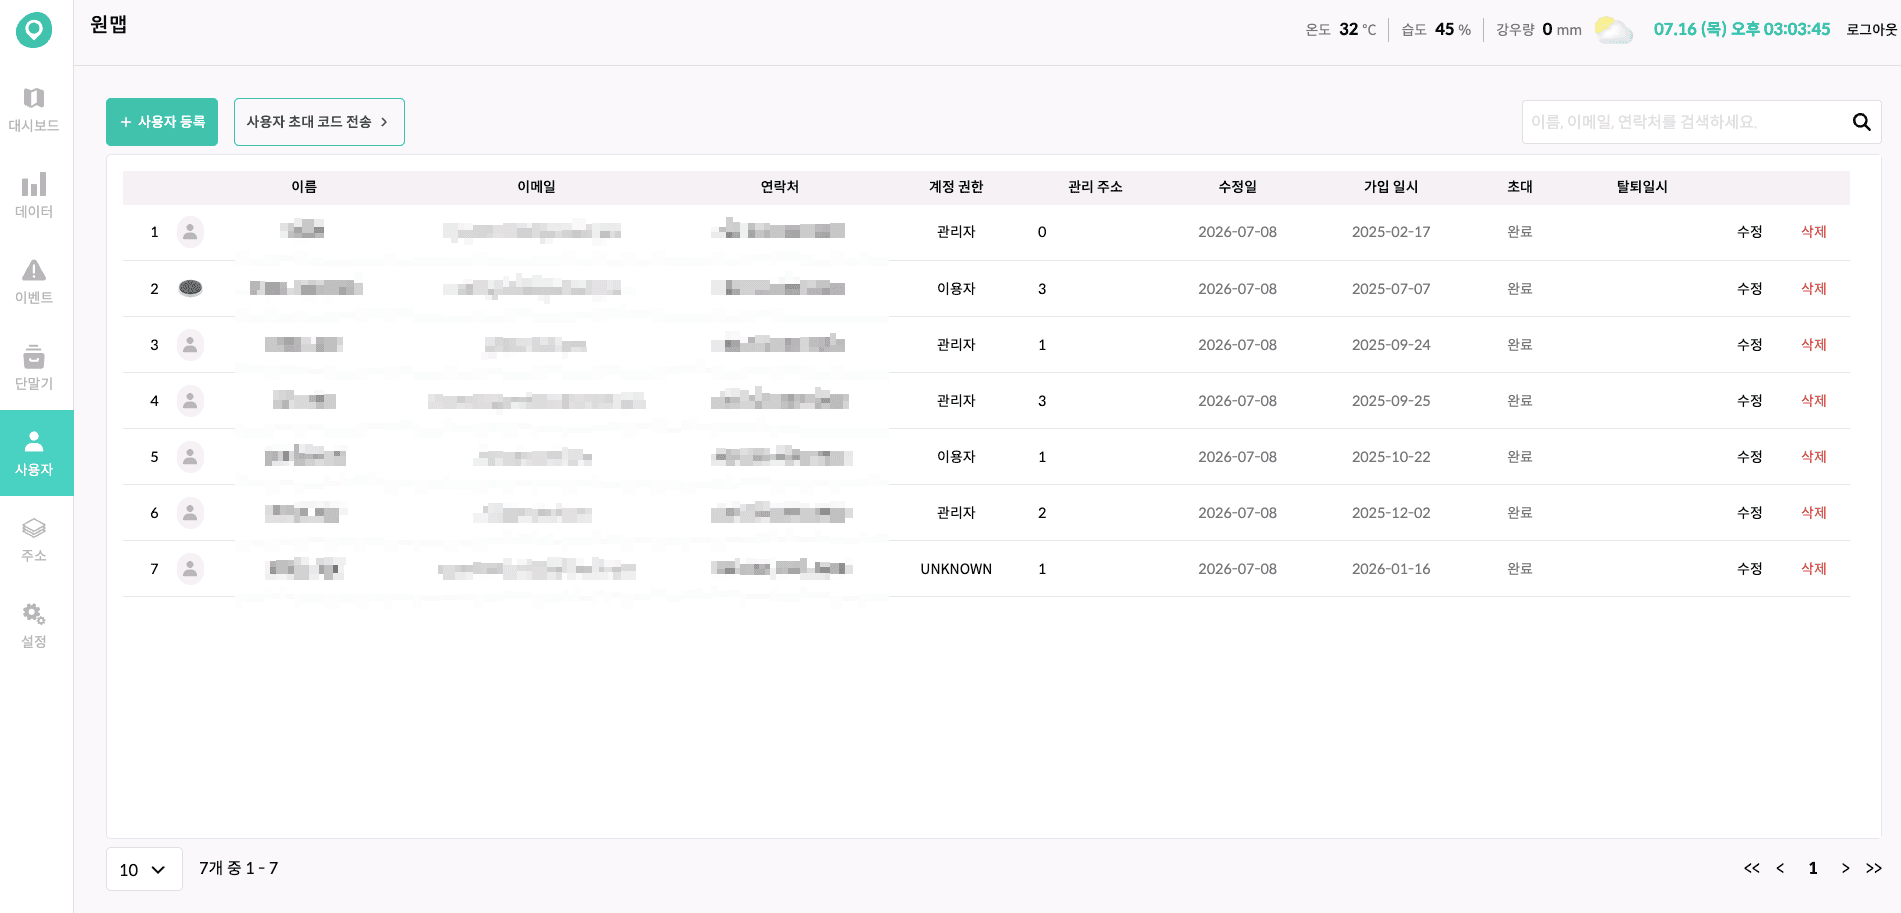Click join date 2025-02-17
1901x913 pixels.
coord(1391,232)
